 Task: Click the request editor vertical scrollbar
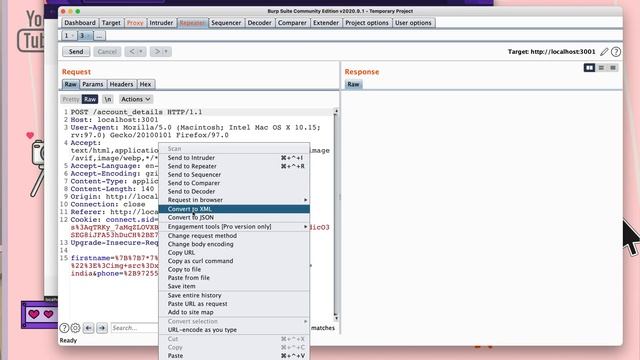pyautogui.click(x=336, y=214)
